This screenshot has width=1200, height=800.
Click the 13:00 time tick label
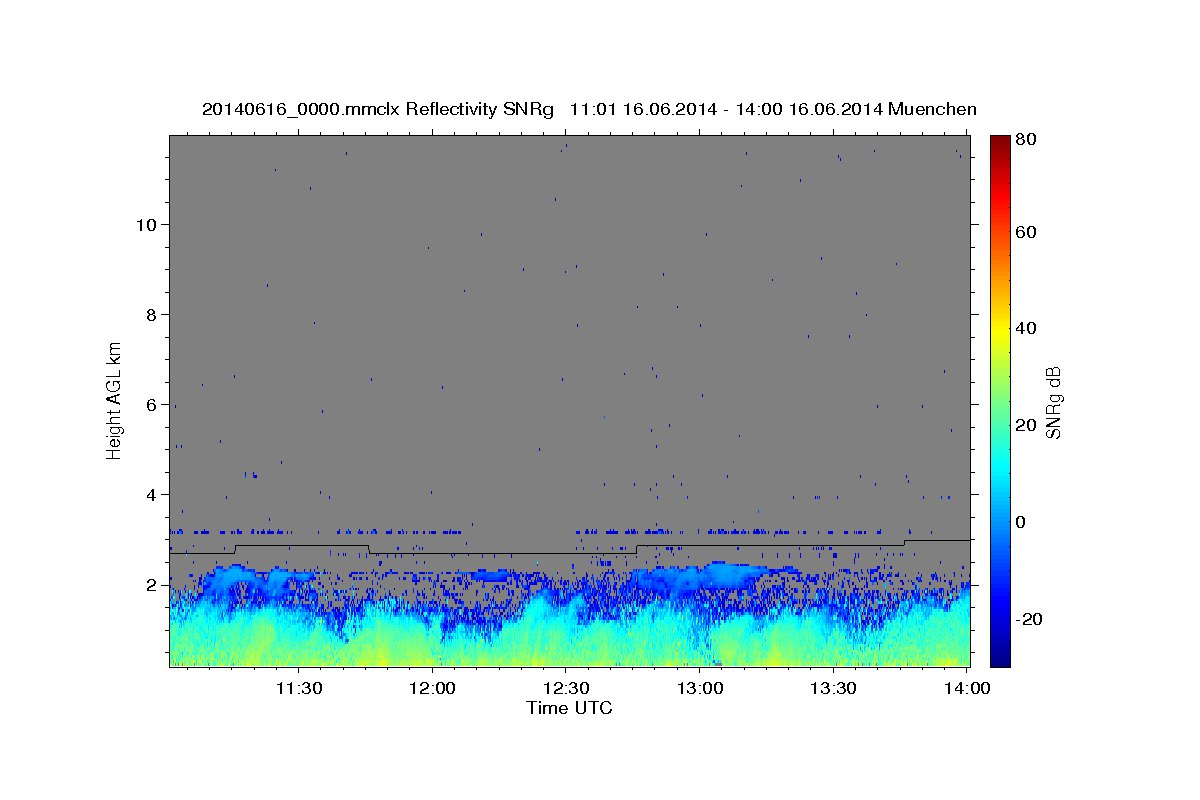pyautogui.click(x=700, y=688)
